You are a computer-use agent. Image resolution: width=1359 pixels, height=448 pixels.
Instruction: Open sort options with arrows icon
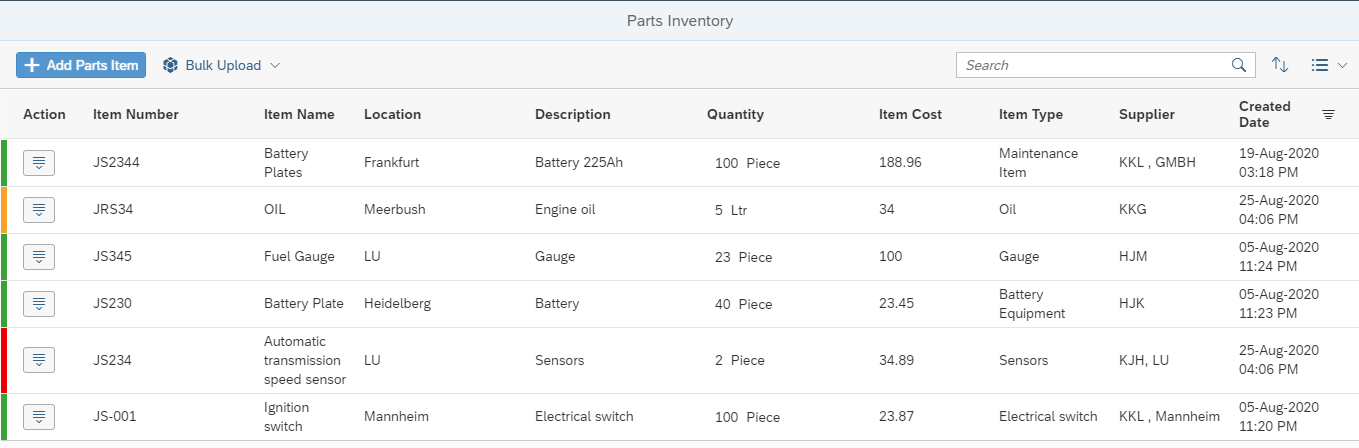click(x=1280, y=65)
